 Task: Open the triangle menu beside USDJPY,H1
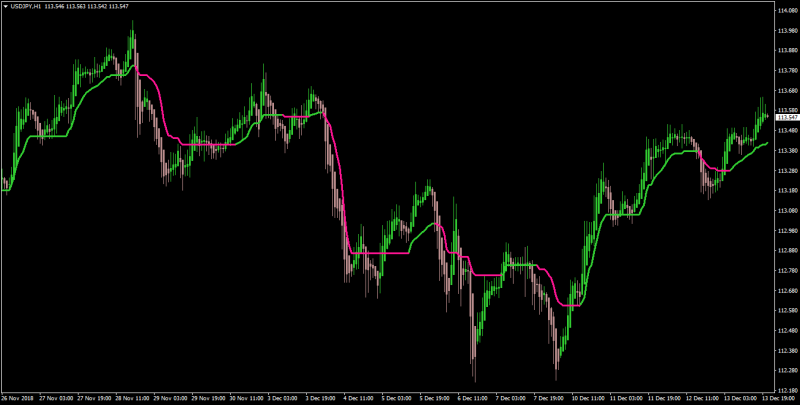(6, 6)
